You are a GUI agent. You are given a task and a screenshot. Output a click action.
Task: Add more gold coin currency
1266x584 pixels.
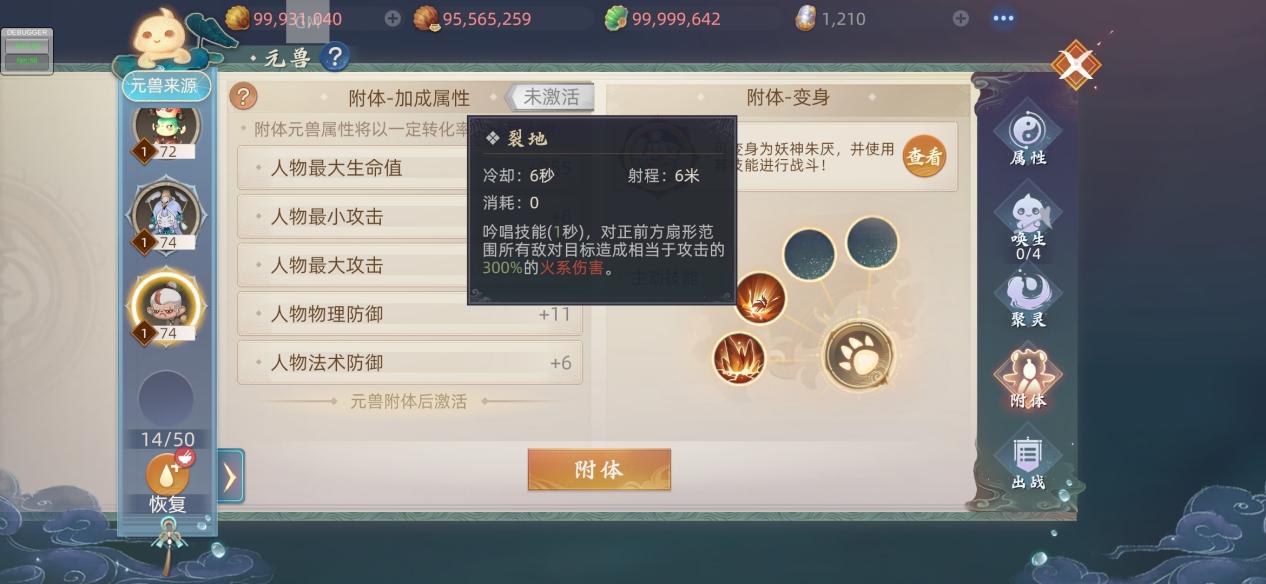(x=393, y=18)
